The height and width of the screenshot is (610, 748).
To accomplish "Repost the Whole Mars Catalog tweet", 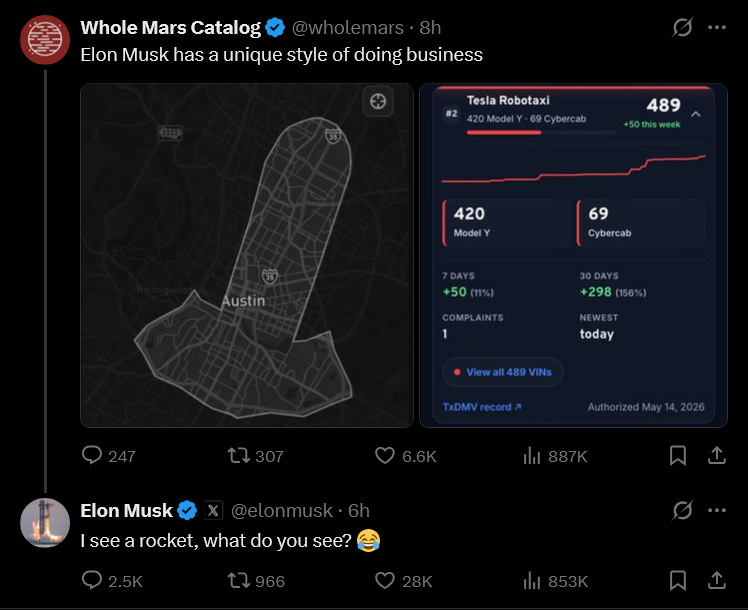I will coord(255,456).
